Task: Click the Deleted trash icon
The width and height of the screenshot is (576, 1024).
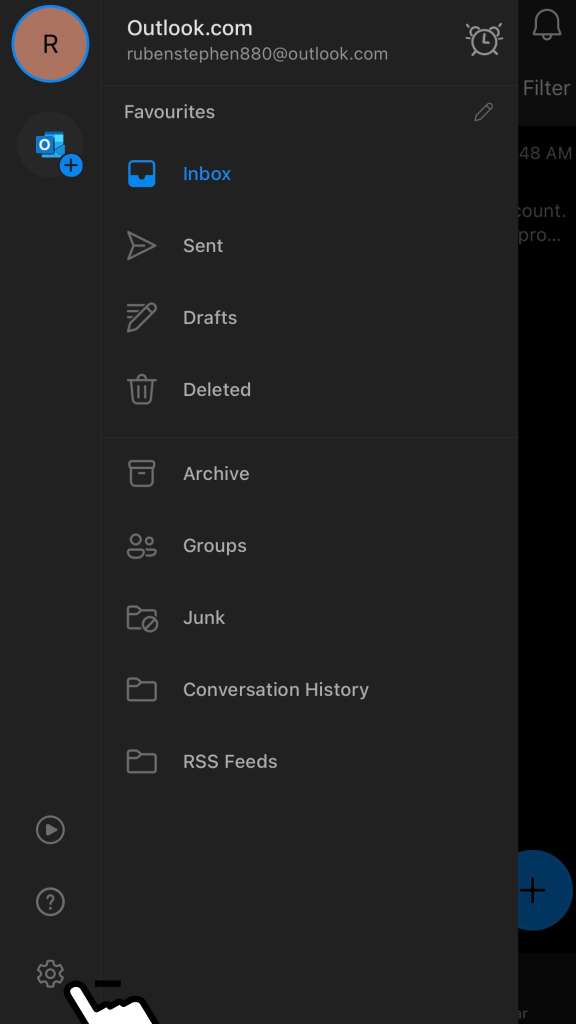Action: [142, 389]
